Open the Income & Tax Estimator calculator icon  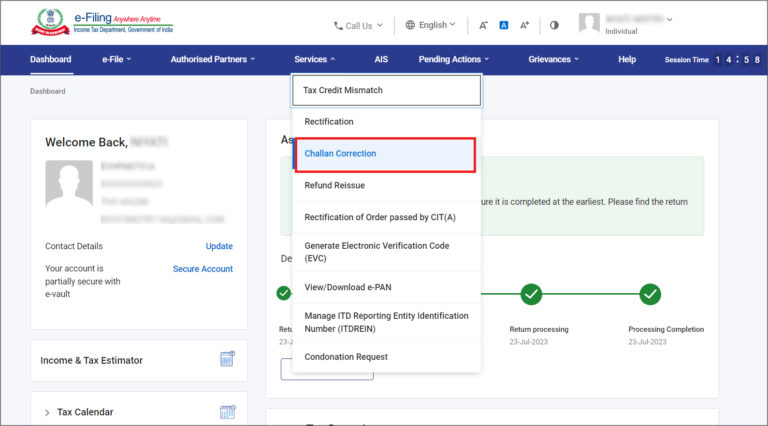(x=227, y=360)
